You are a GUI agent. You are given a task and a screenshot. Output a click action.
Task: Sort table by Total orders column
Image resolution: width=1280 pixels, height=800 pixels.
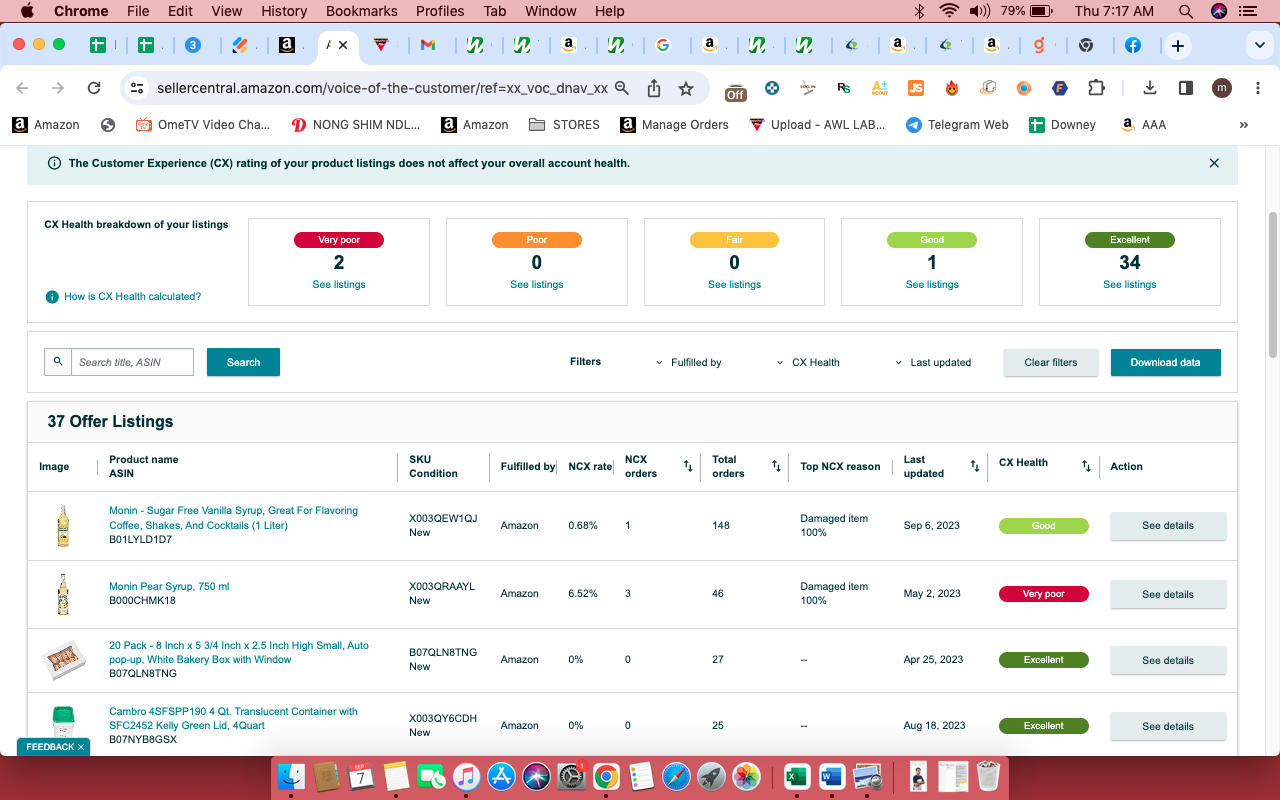point(776,466)
